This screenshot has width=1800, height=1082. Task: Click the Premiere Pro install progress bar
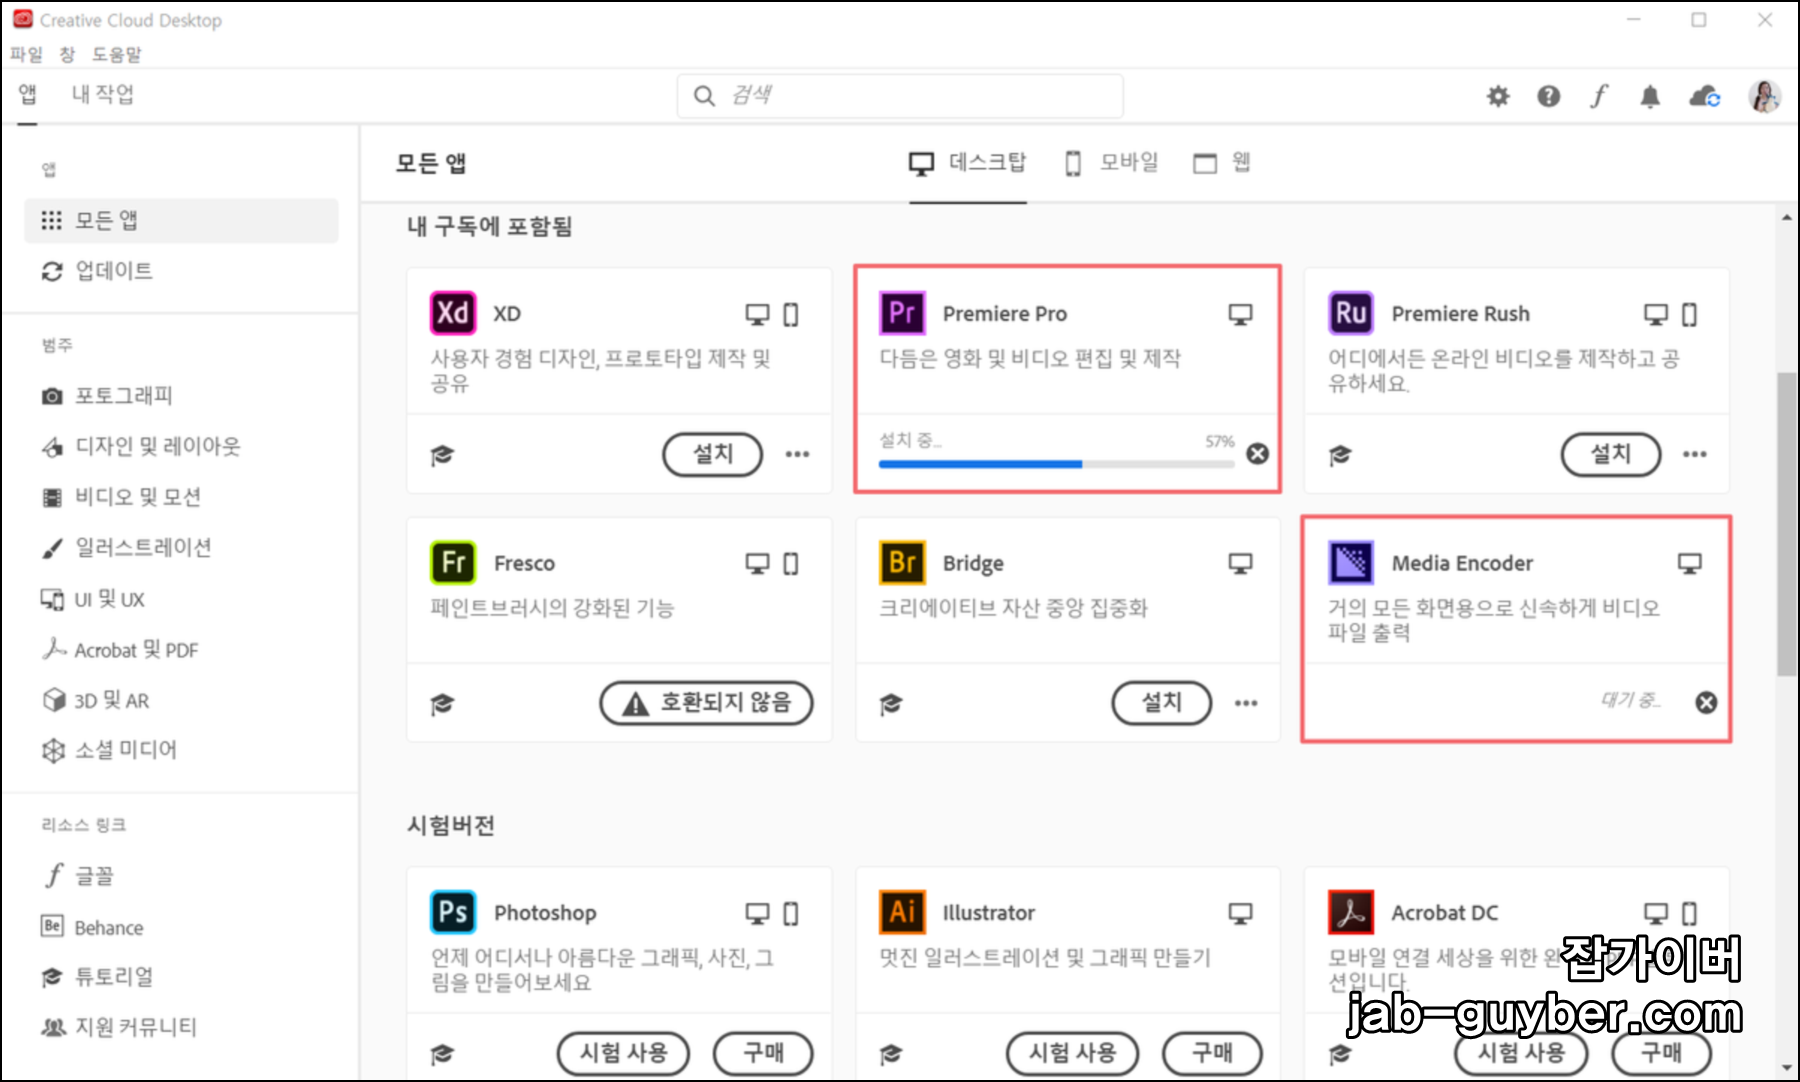1056,464
